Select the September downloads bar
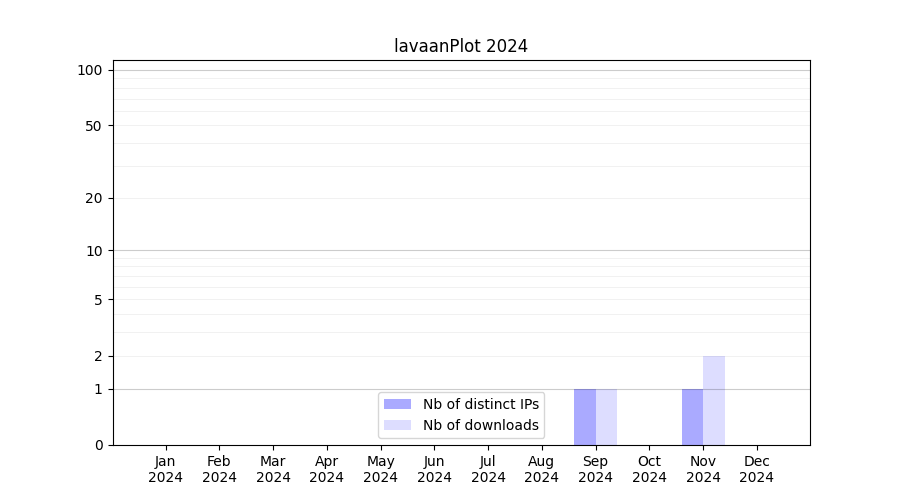This screenshot has width=900, height=500. coord(606,417)
